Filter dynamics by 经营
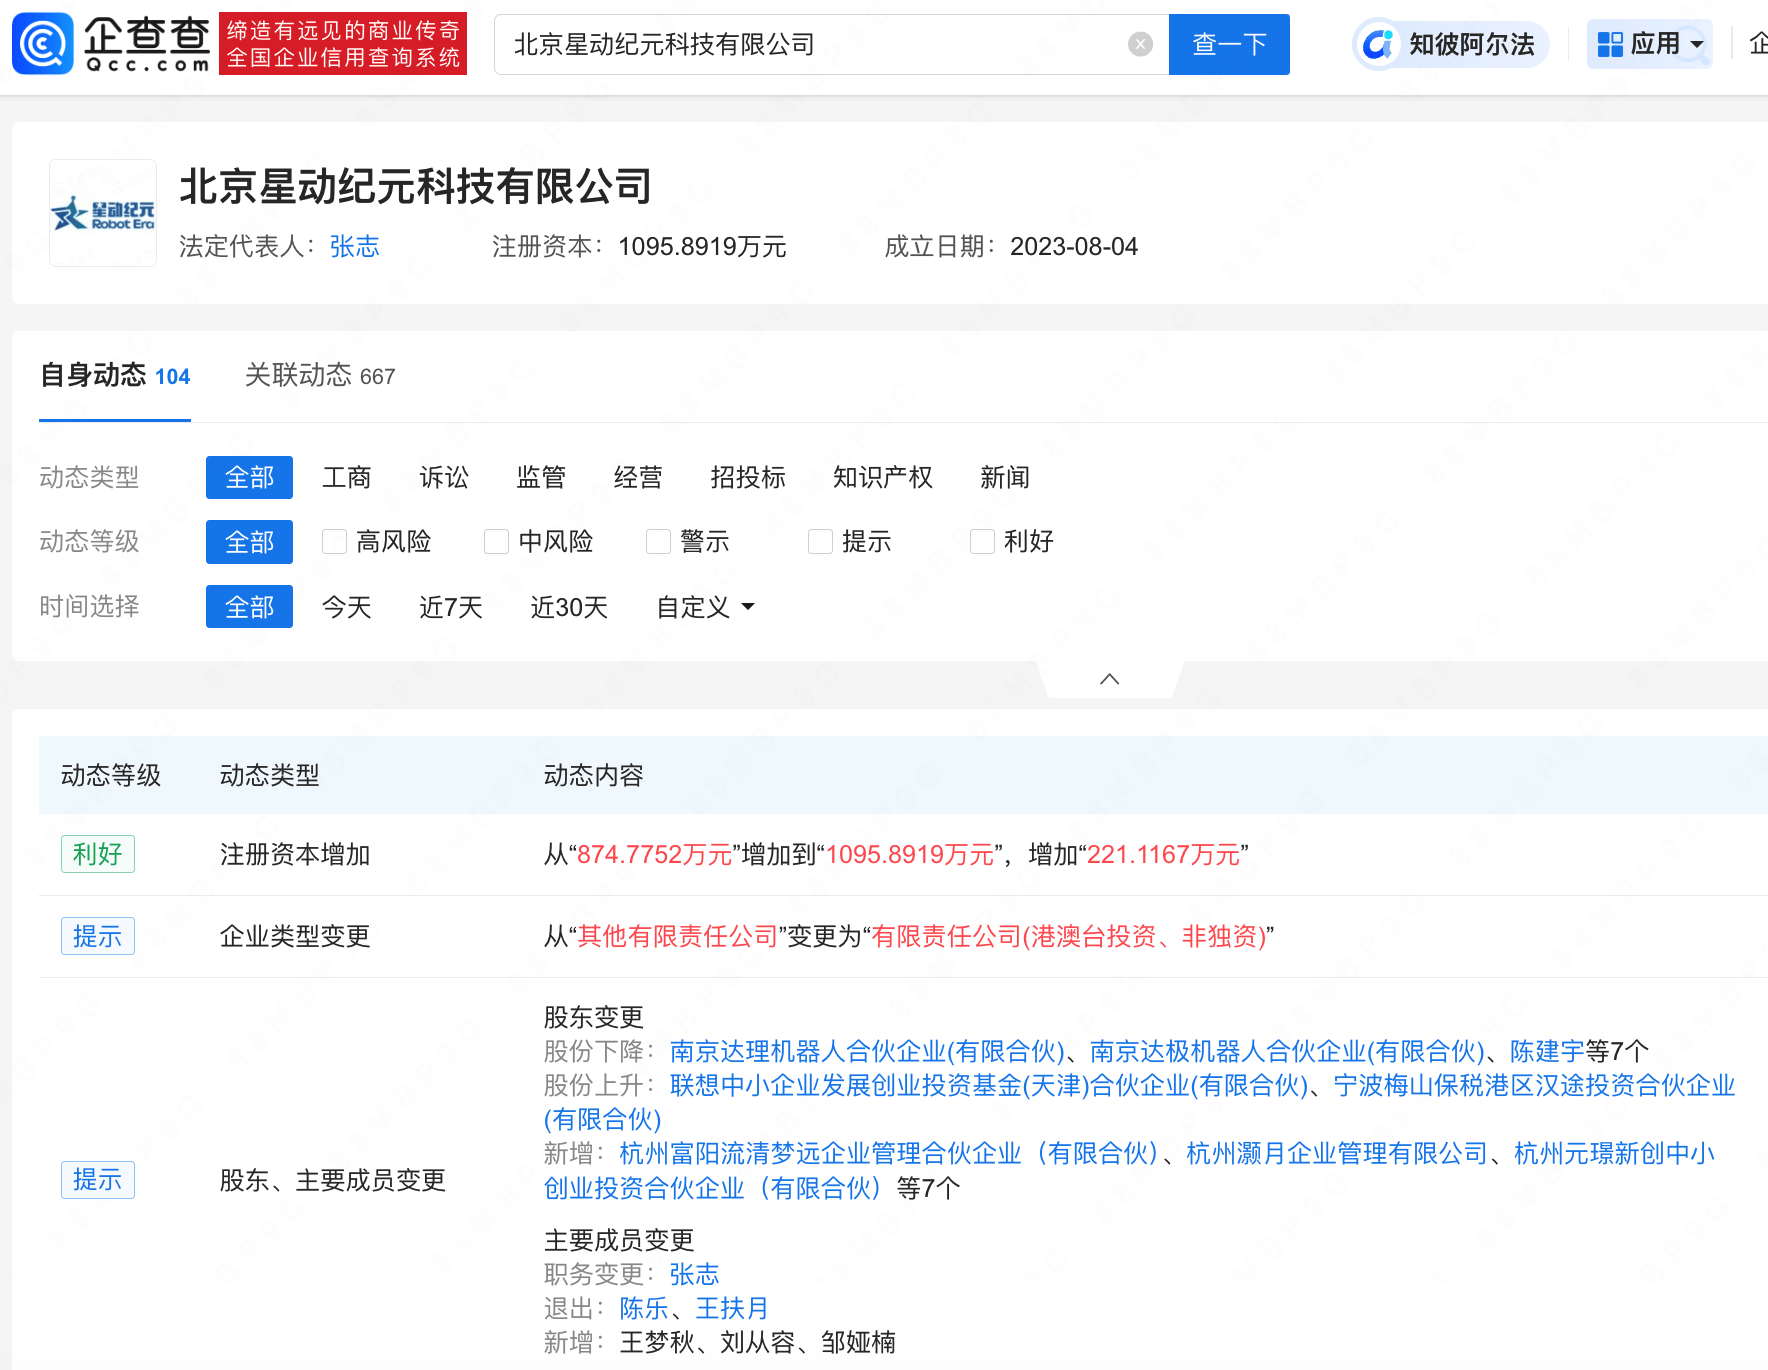Viewport: 1768px width, 1370px height. [638, 477]
